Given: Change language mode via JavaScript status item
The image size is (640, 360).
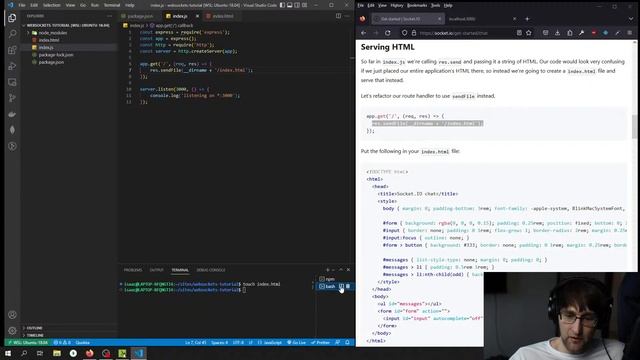Looking at the screenshot, I should pyautogui.click(x=270, y=342).
